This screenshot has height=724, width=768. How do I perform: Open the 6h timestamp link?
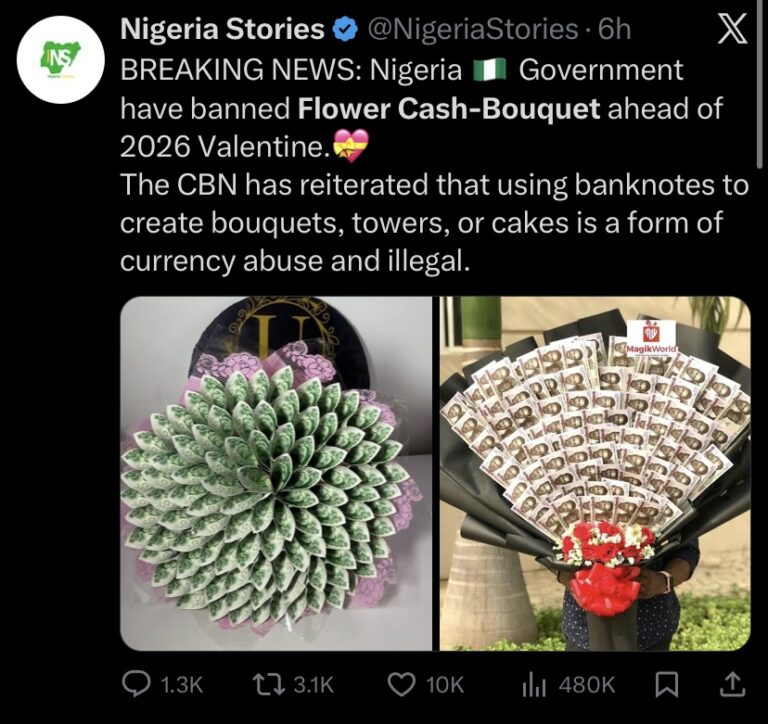613,31
